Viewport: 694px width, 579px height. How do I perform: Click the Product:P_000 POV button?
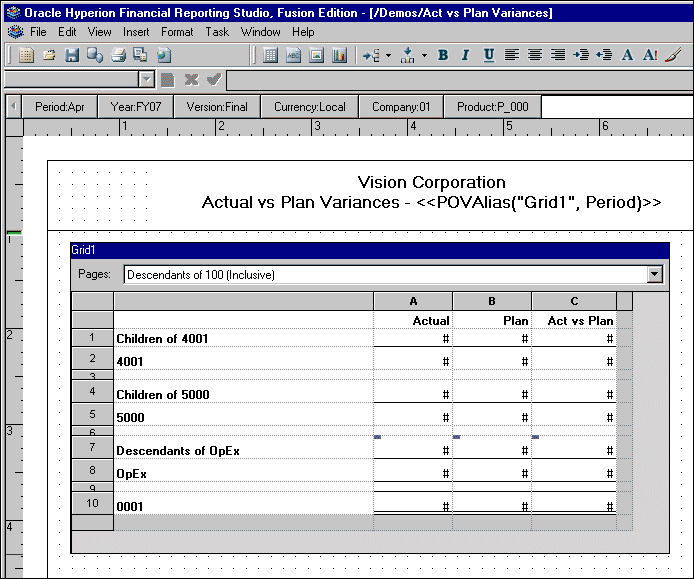click(x=493, y=107)
